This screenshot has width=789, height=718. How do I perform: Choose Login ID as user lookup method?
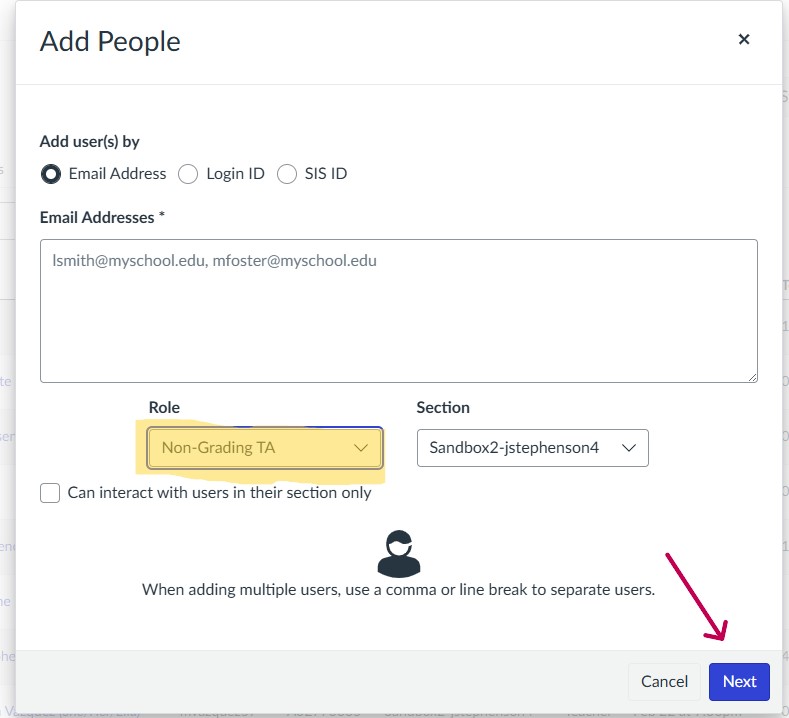(188, 174)
